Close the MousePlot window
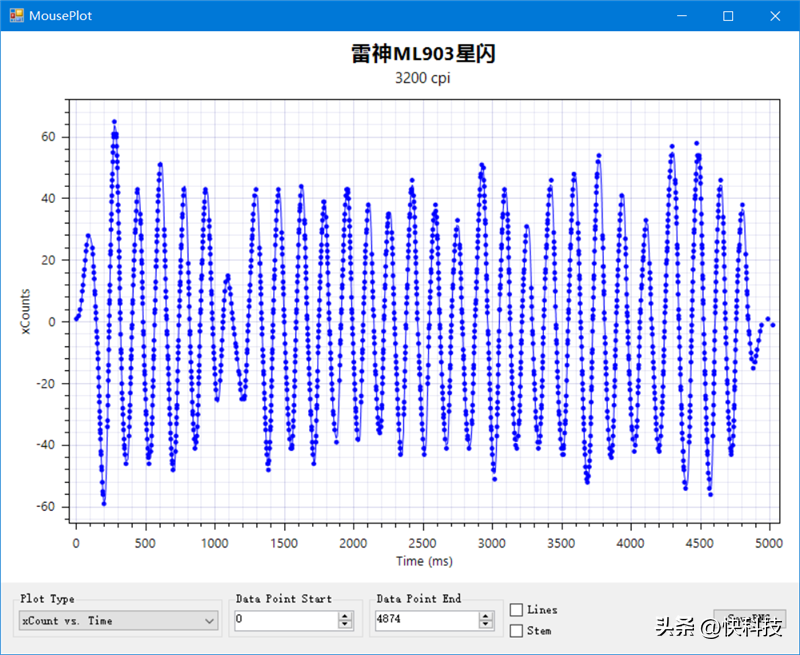 (x=775, y=16)
